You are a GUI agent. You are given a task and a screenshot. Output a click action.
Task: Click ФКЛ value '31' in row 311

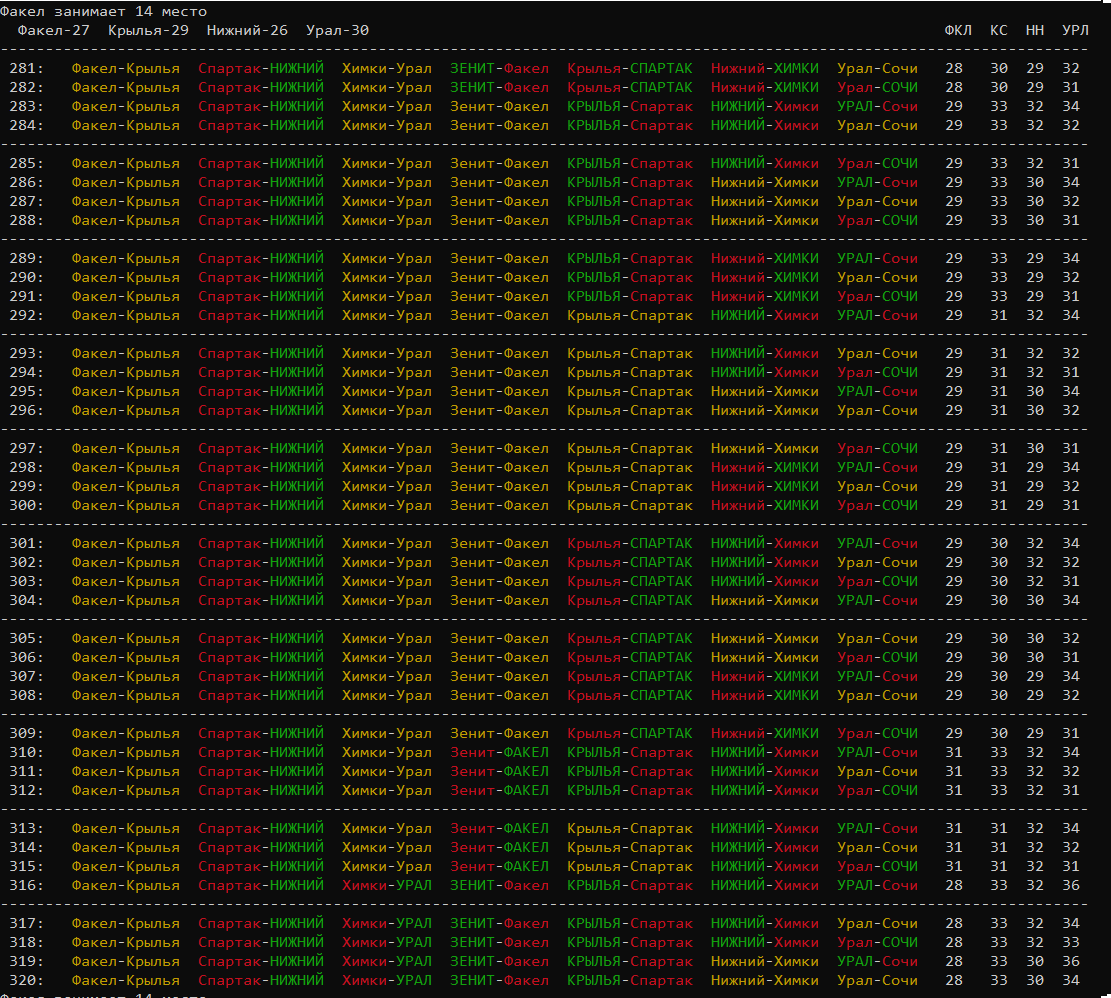coord(954,772)
